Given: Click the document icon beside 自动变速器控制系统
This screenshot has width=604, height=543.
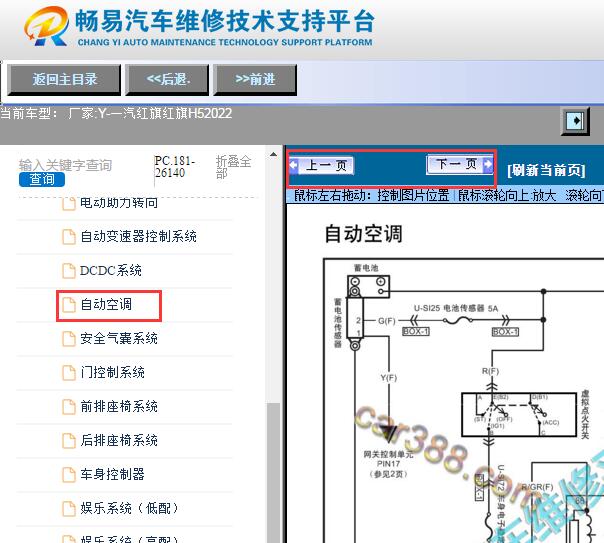Looking at the screenshot, I should click(x=69, y=237).
